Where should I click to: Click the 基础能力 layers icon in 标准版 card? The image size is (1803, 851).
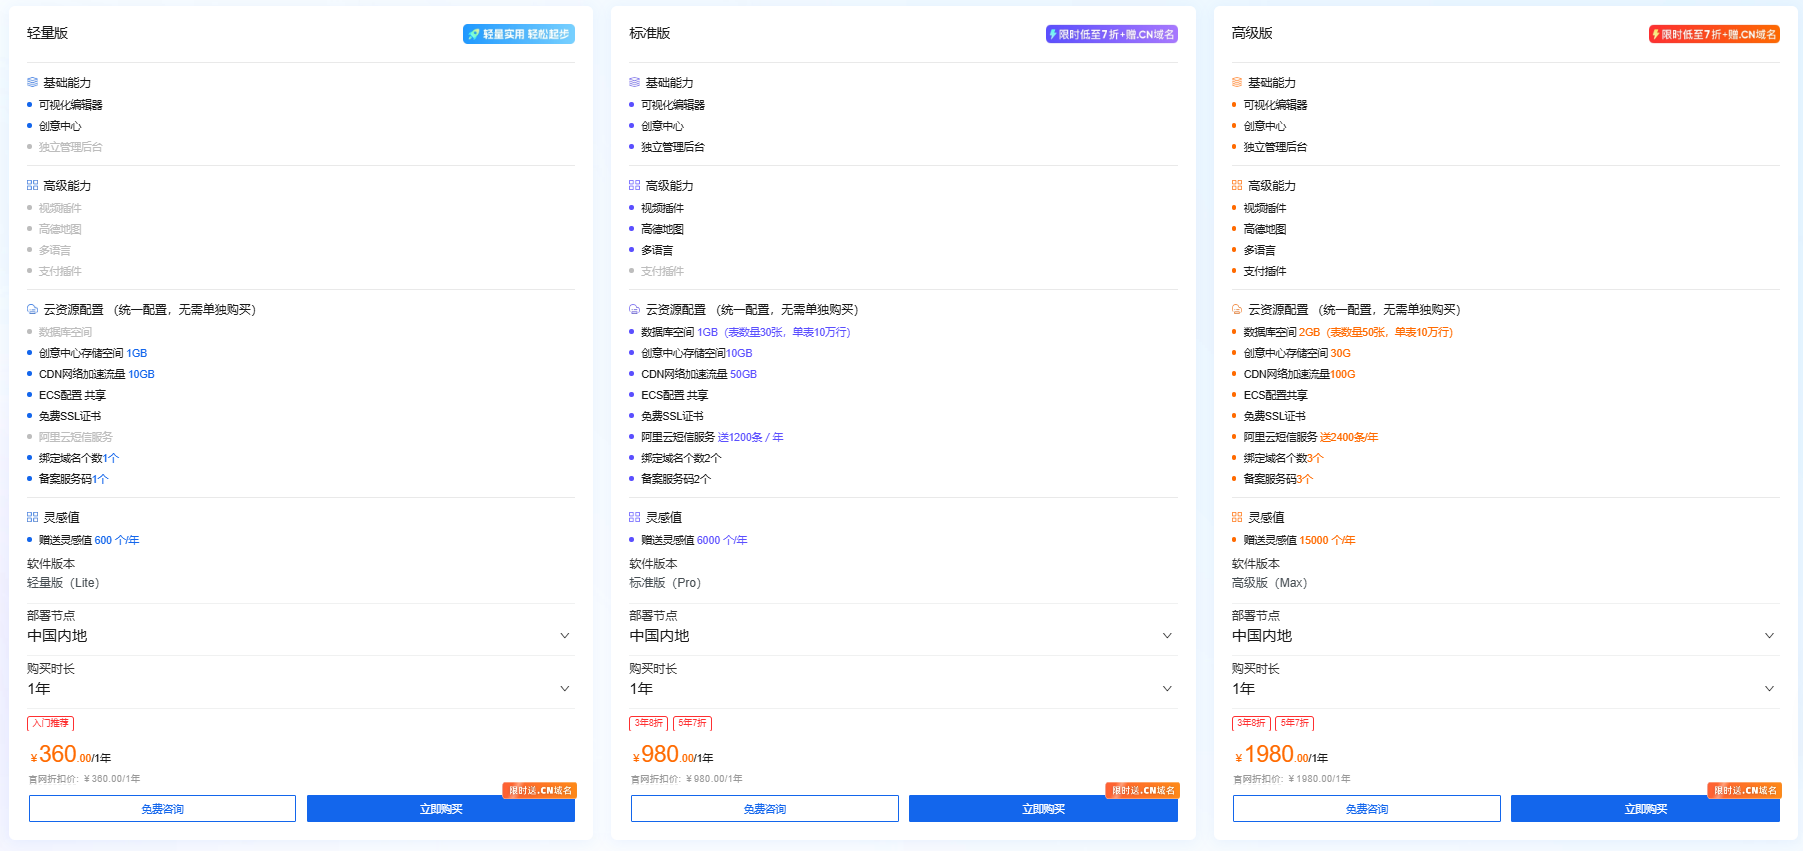(x=634, y=82)
